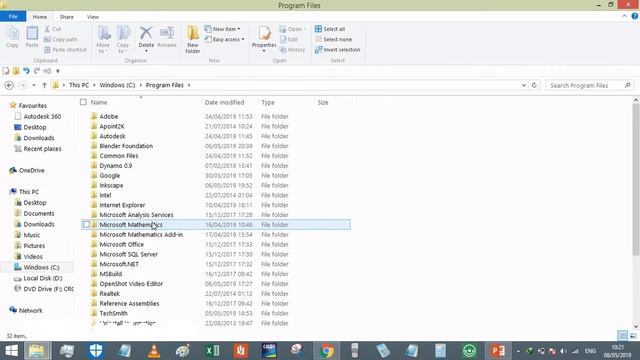Open recent locations dropdown arrow
This screenshot has width=640, height=360.
point(34,85)
